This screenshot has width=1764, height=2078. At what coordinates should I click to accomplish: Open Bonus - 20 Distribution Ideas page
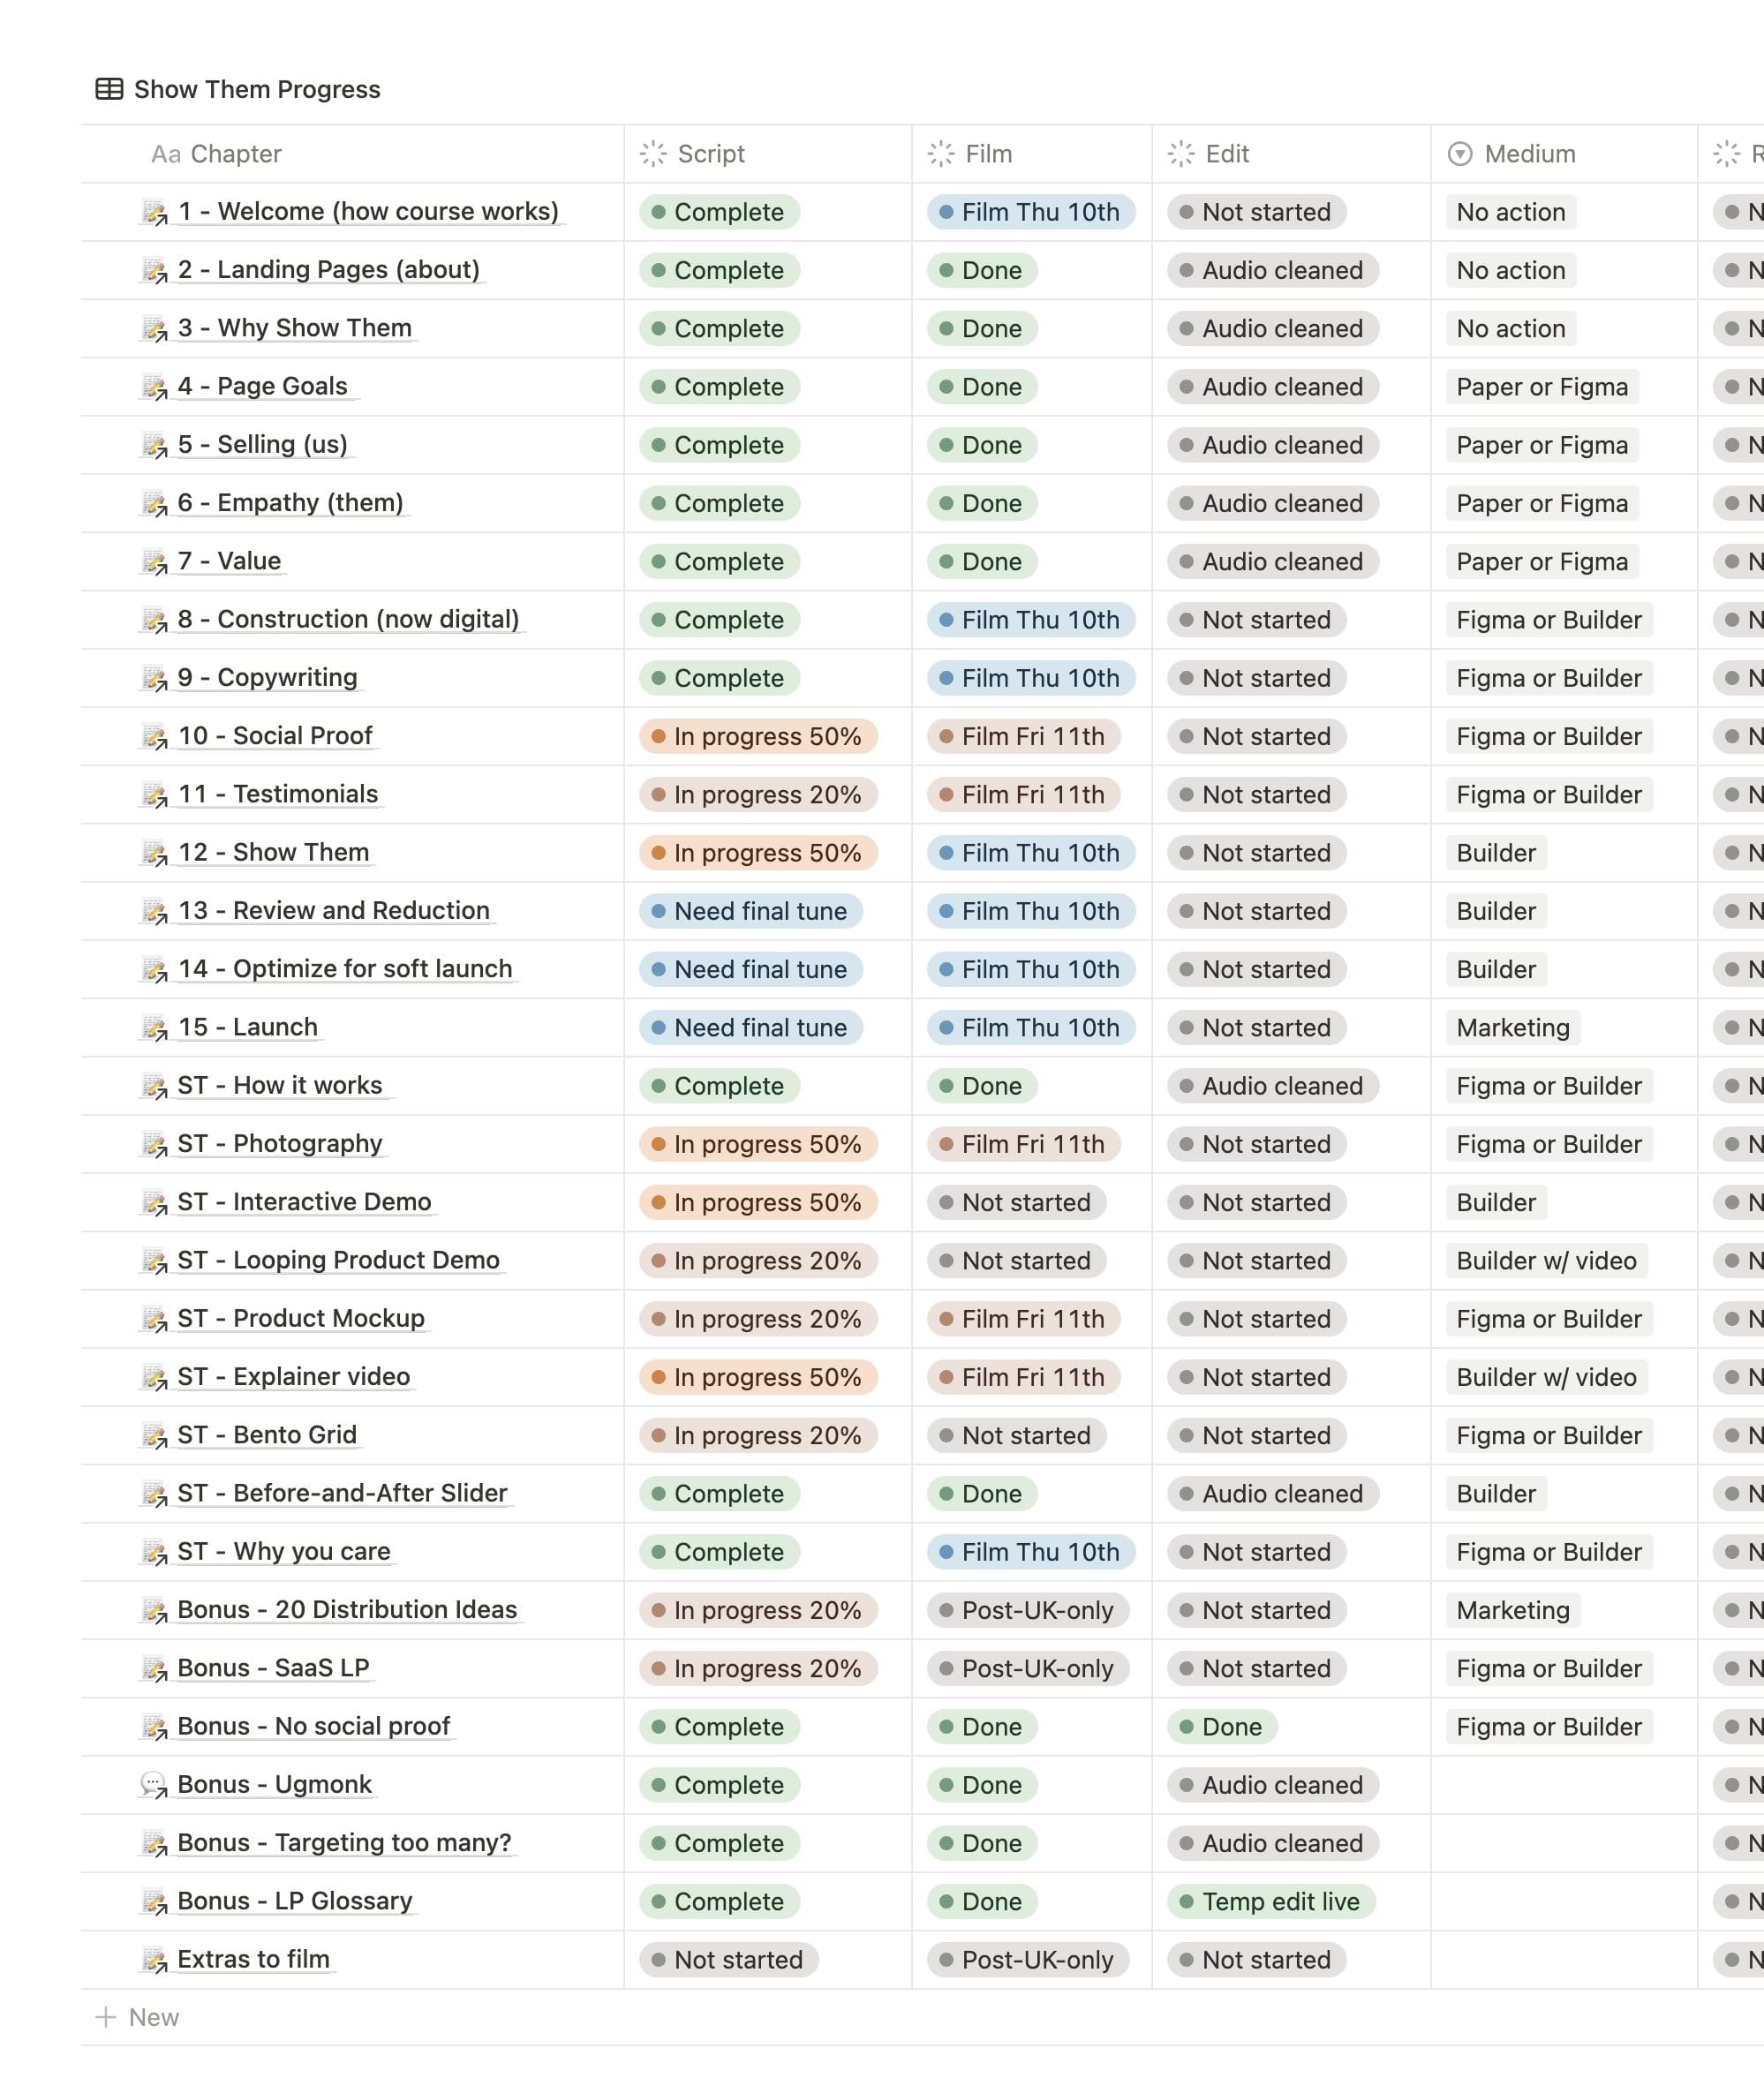(347, 1609)
